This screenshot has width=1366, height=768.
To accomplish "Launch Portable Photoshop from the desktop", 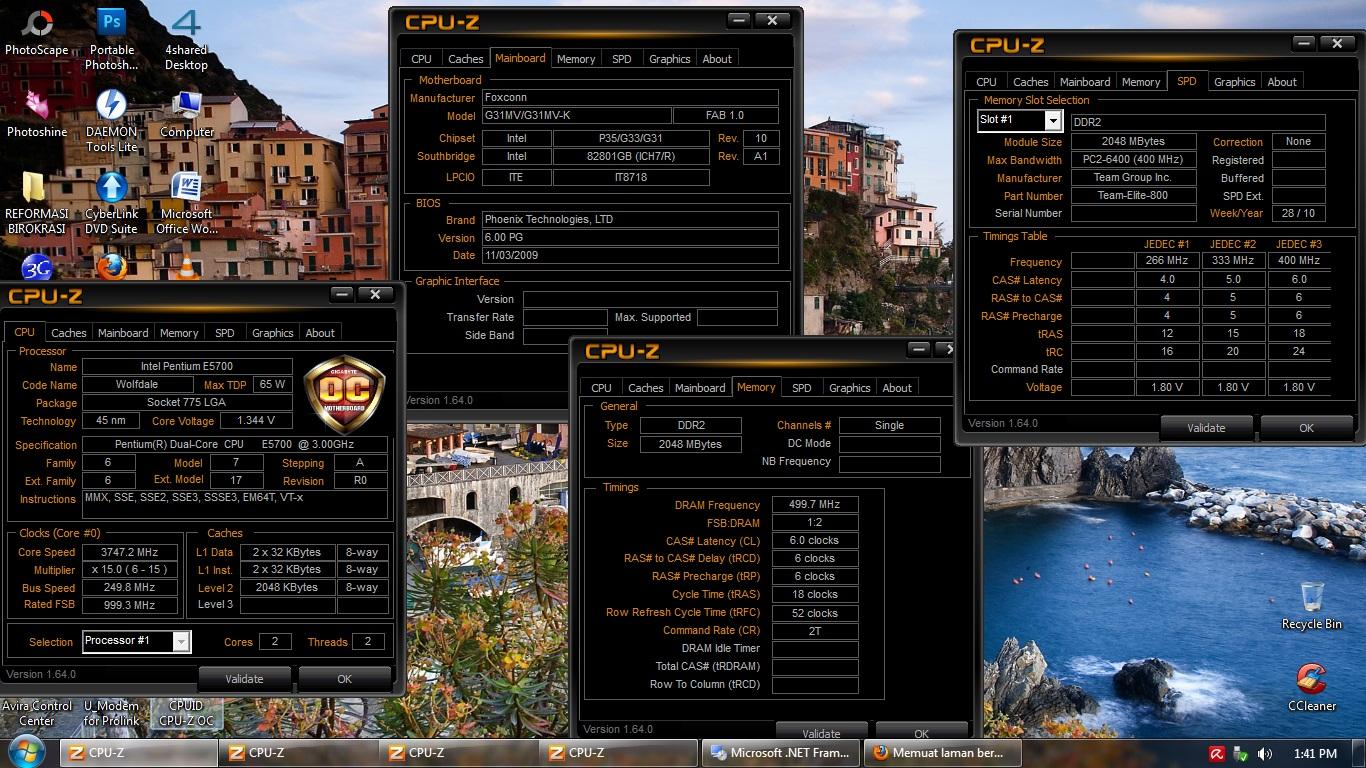I will 112,39.
